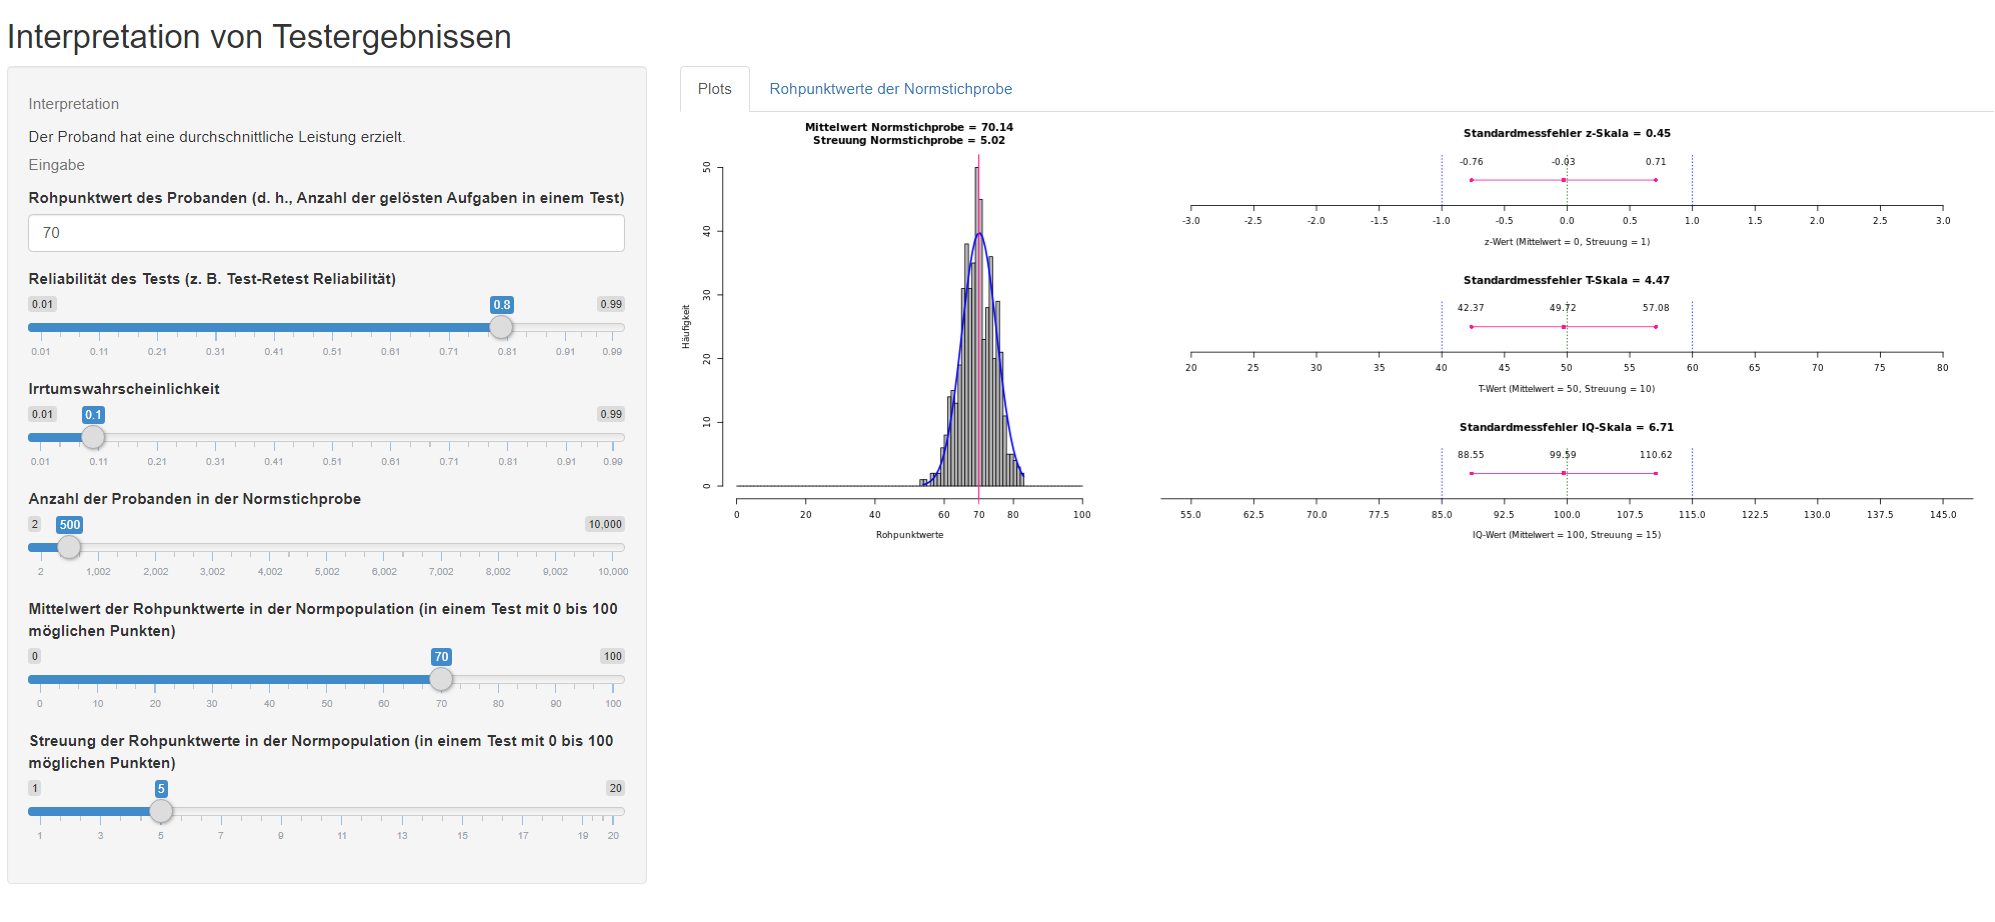Click the Reliabilität slider maximum label 0.99
Screen dimensions: 1995x922
610,304
